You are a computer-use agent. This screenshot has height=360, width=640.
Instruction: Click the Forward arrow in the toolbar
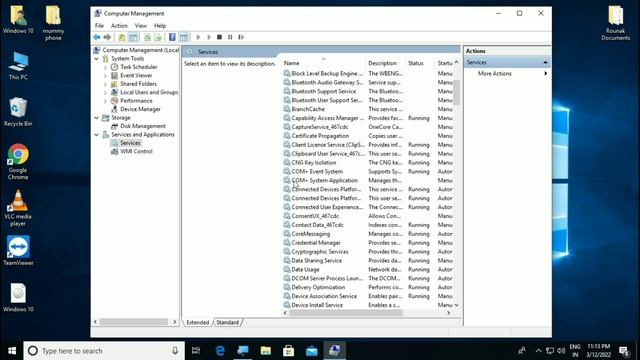click(x=107, y=37)
